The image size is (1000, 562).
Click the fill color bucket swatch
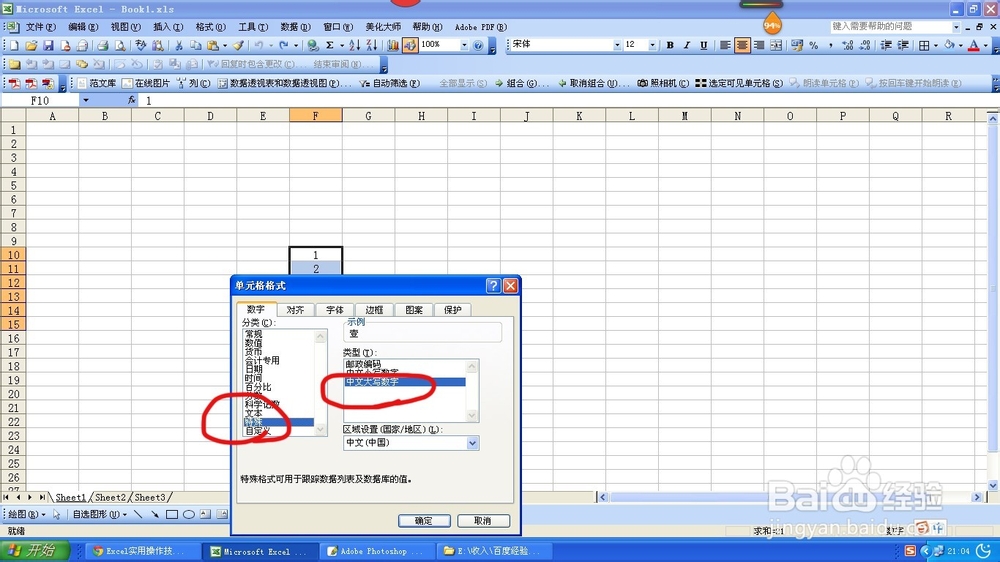[950, 45]
